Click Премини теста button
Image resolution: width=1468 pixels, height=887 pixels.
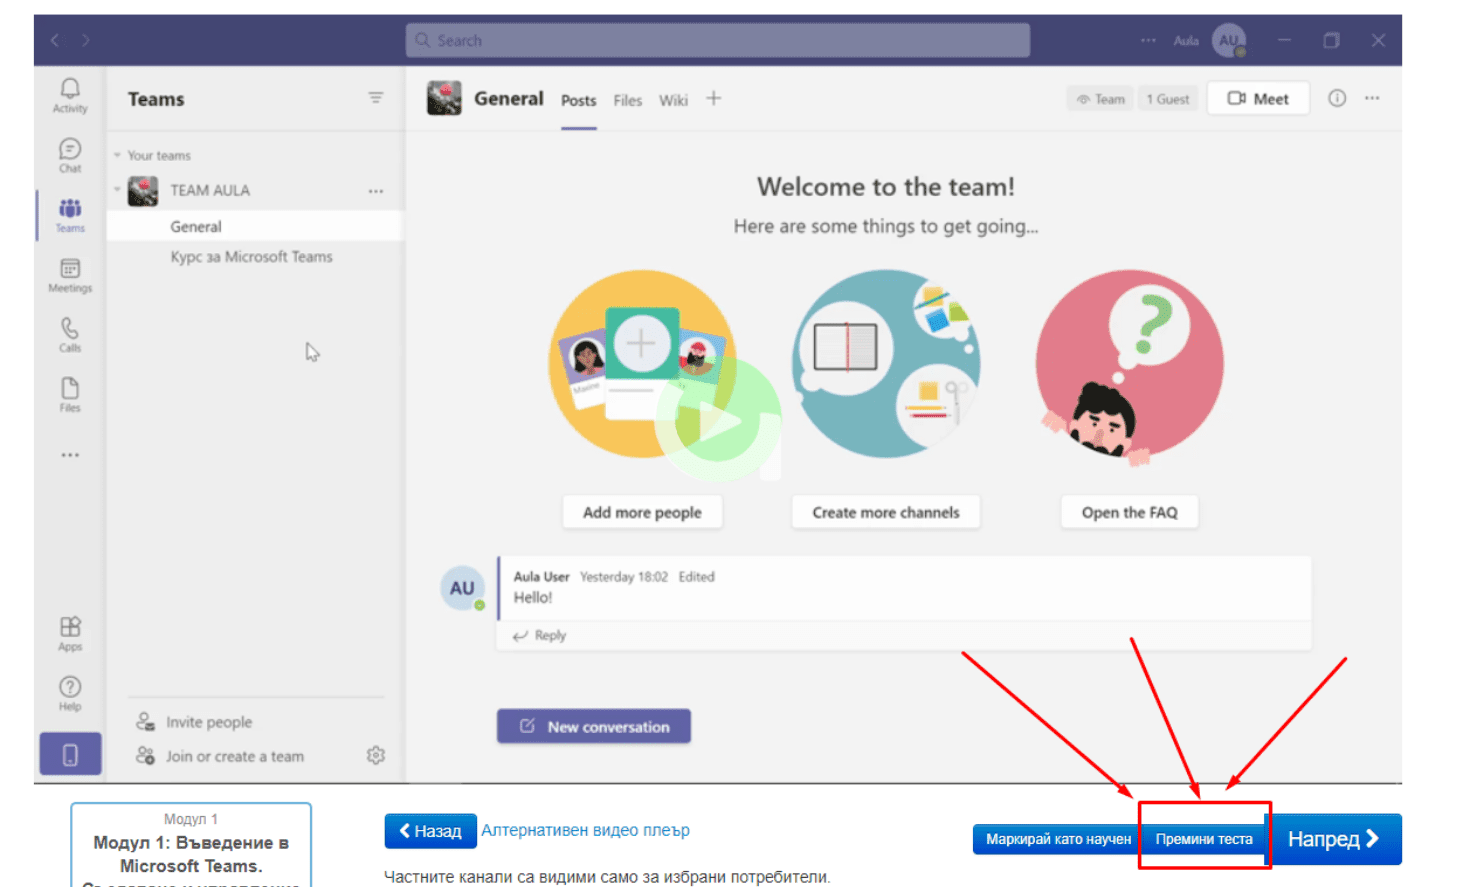1204,839
